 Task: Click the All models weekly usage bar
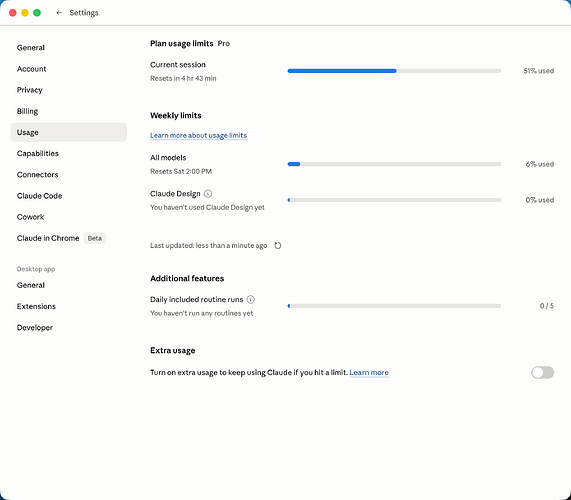tap(394, 164)
